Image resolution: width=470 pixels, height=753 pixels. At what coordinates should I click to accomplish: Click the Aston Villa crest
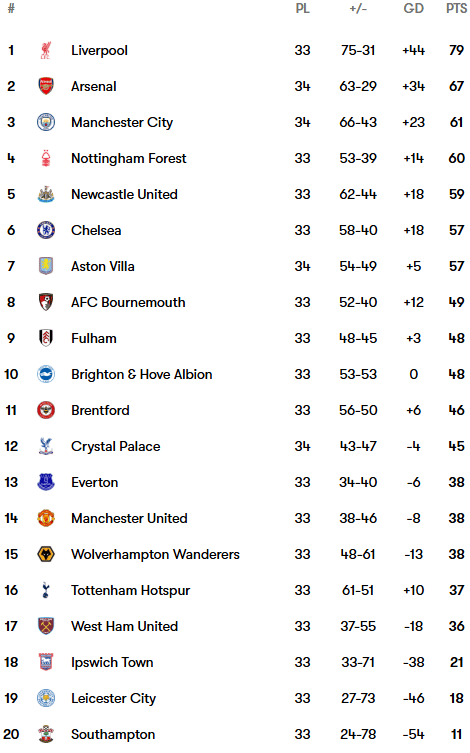click(x=46, y=266)
